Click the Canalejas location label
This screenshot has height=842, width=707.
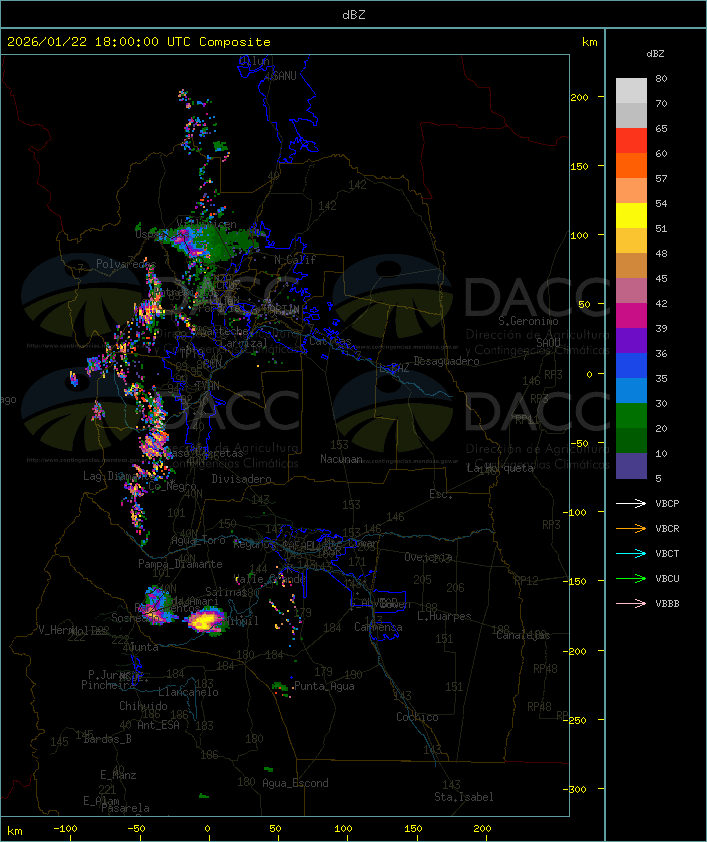tap(522, 635)
